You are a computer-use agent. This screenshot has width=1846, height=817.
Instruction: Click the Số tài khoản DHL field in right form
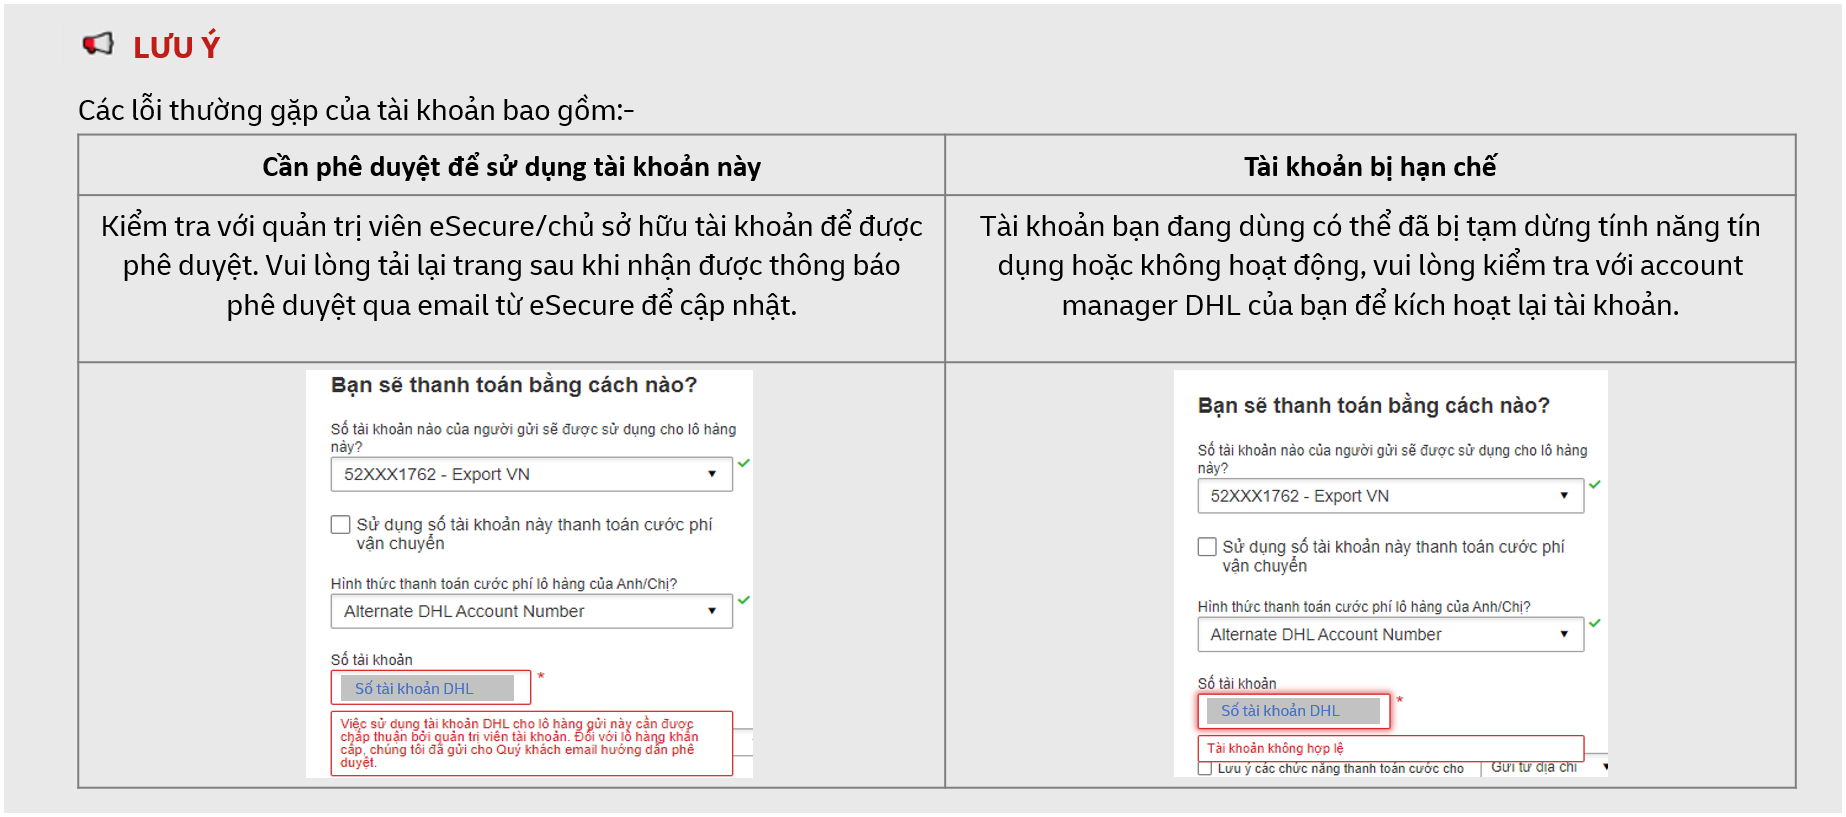pyautogui.click(x=1294, y=711)
